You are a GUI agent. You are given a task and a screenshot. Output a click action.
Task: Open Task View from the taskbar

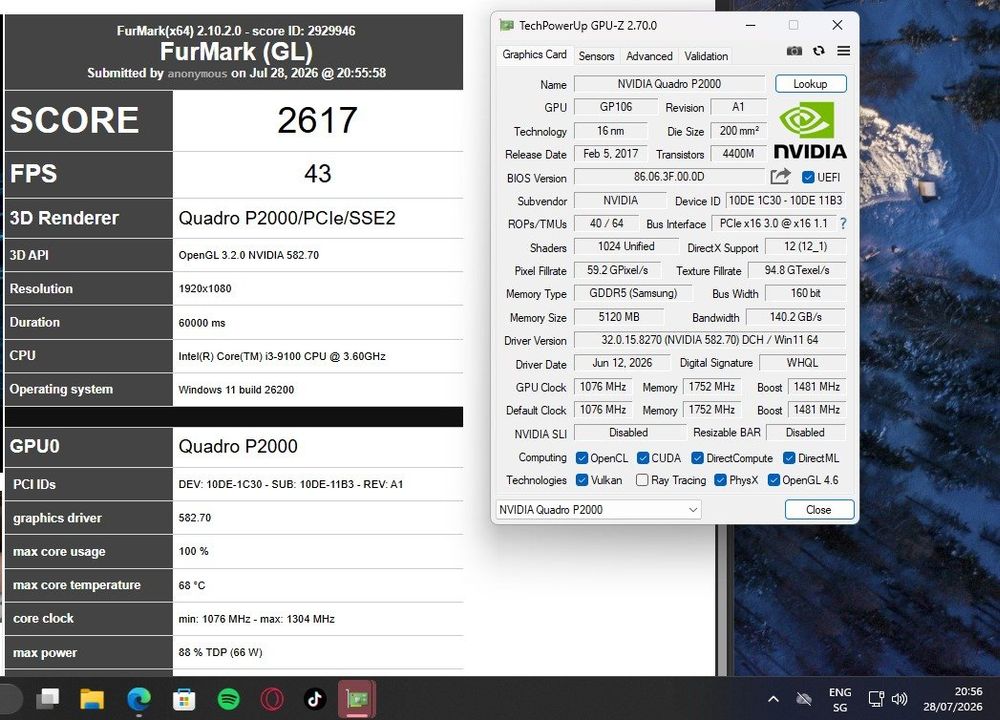pyautogui.click(x=48, y=699)
